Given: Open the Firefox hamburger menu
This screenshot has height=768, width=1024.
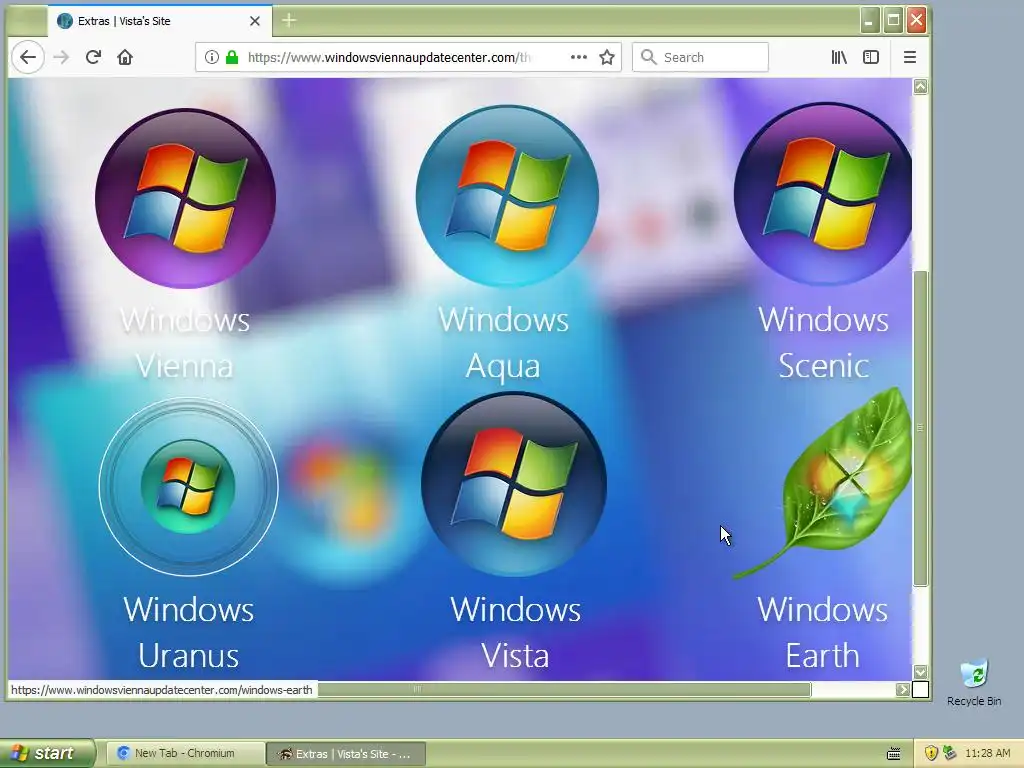Looking at the screenshot, I should 910,57.
